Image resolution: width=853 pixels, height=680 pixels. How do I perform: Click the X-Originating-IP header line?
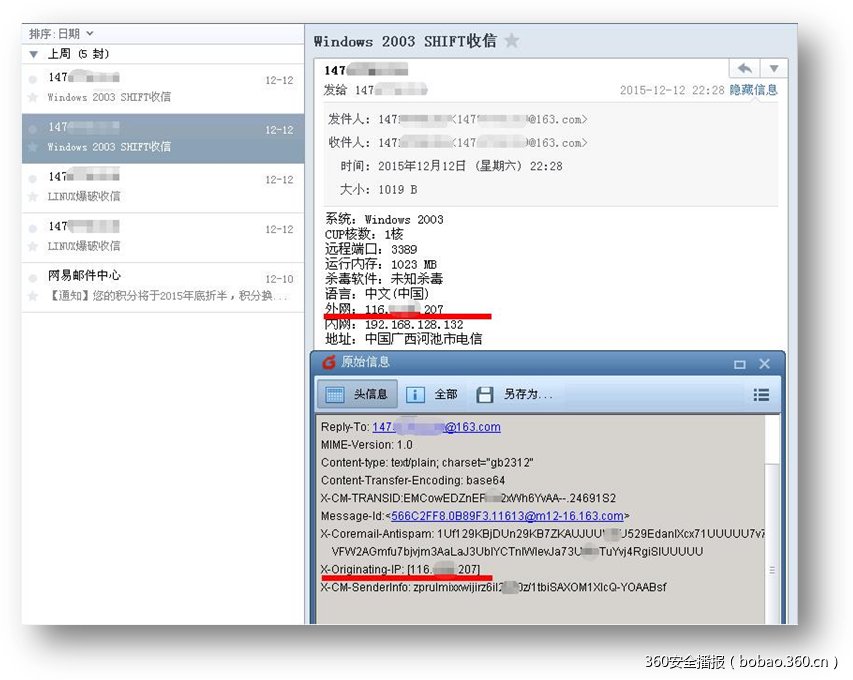pyautogui.click(x=400, y=570)
